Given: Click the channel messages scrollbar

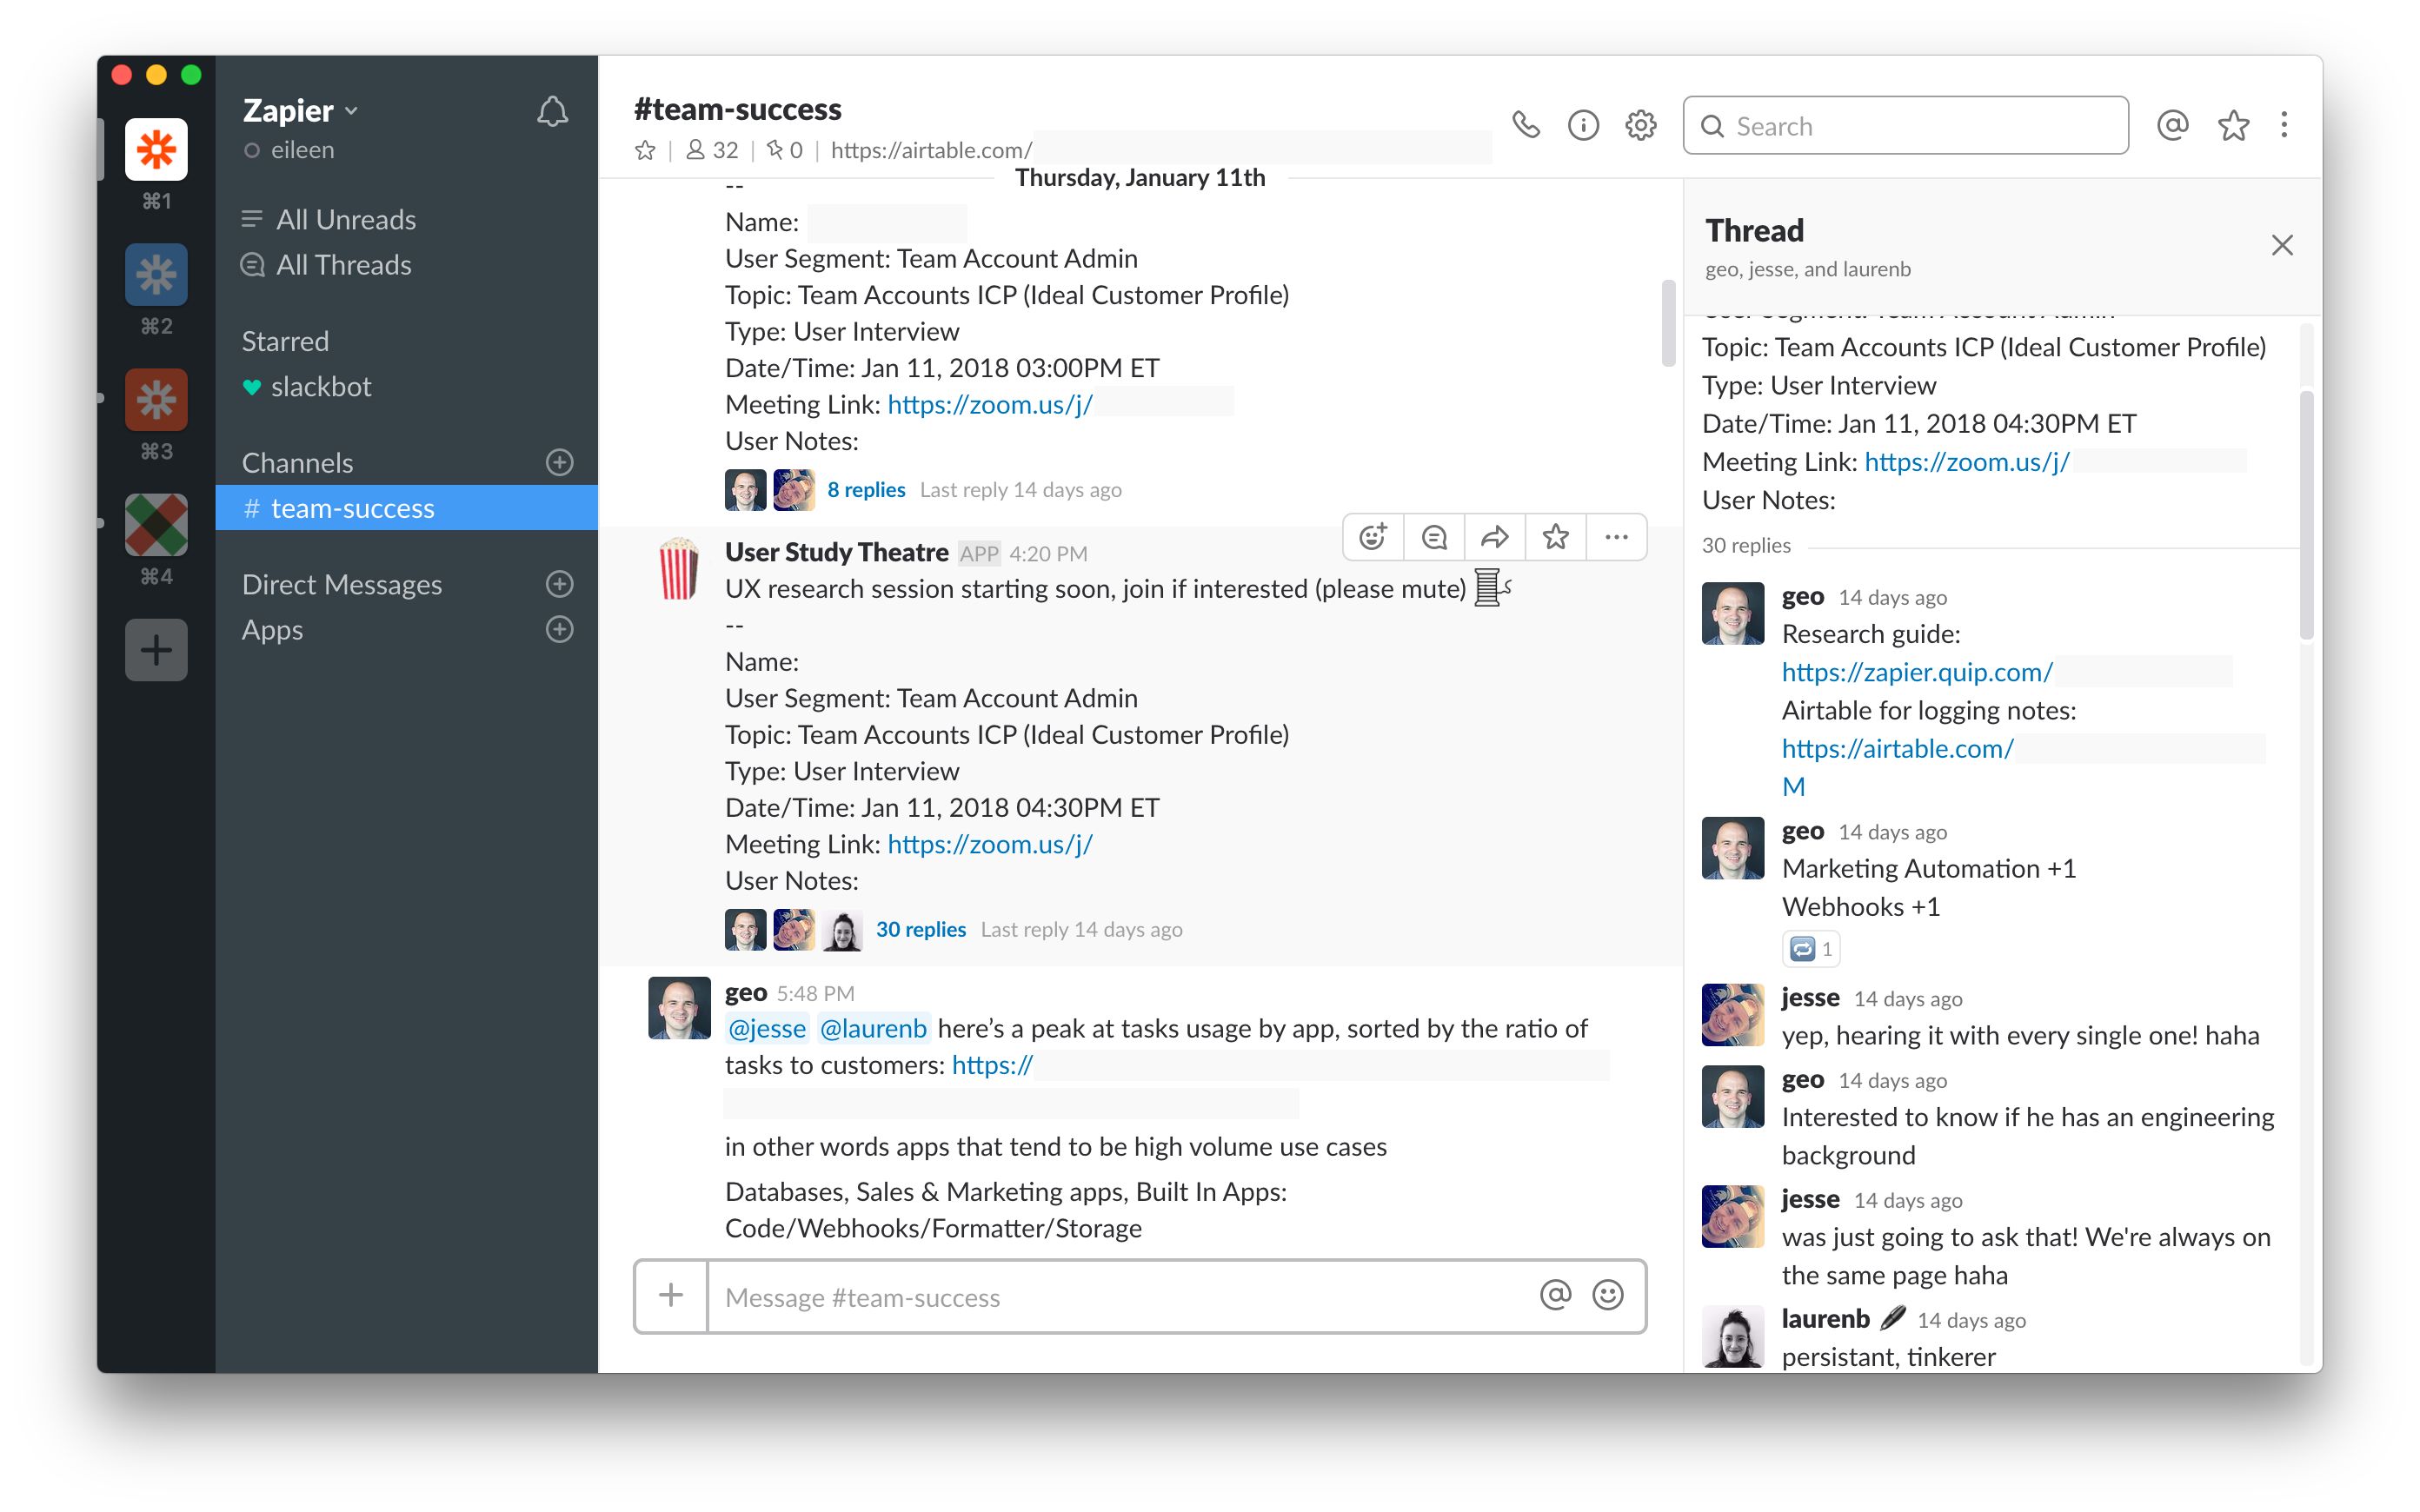Looking at the screenshot, I should (1668, 323).
